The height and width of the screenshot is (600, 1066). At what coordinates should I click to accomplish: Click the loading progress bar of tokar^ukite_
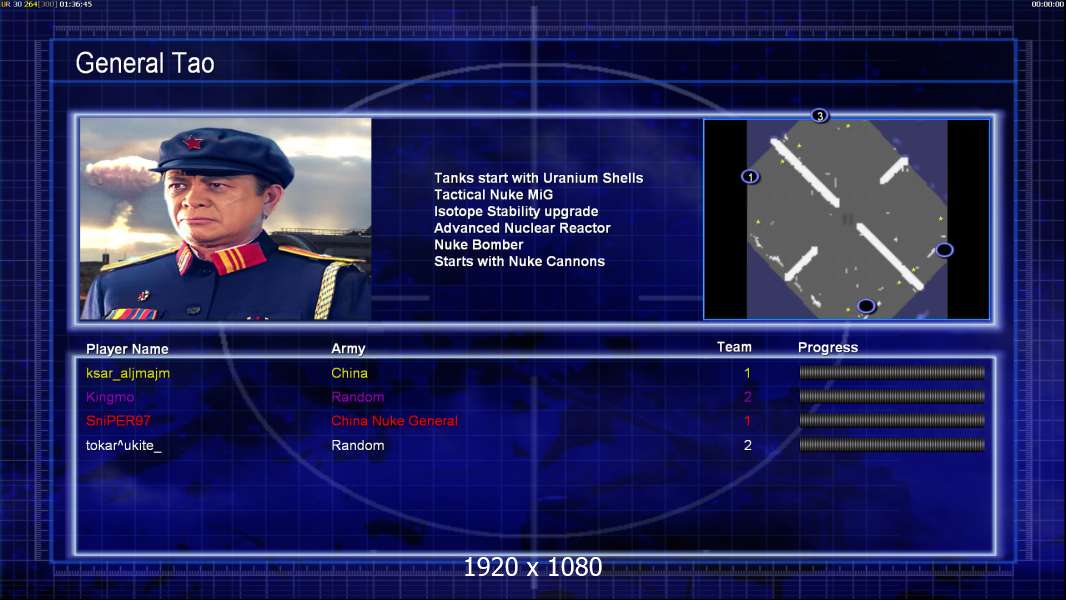pos(892,445)
